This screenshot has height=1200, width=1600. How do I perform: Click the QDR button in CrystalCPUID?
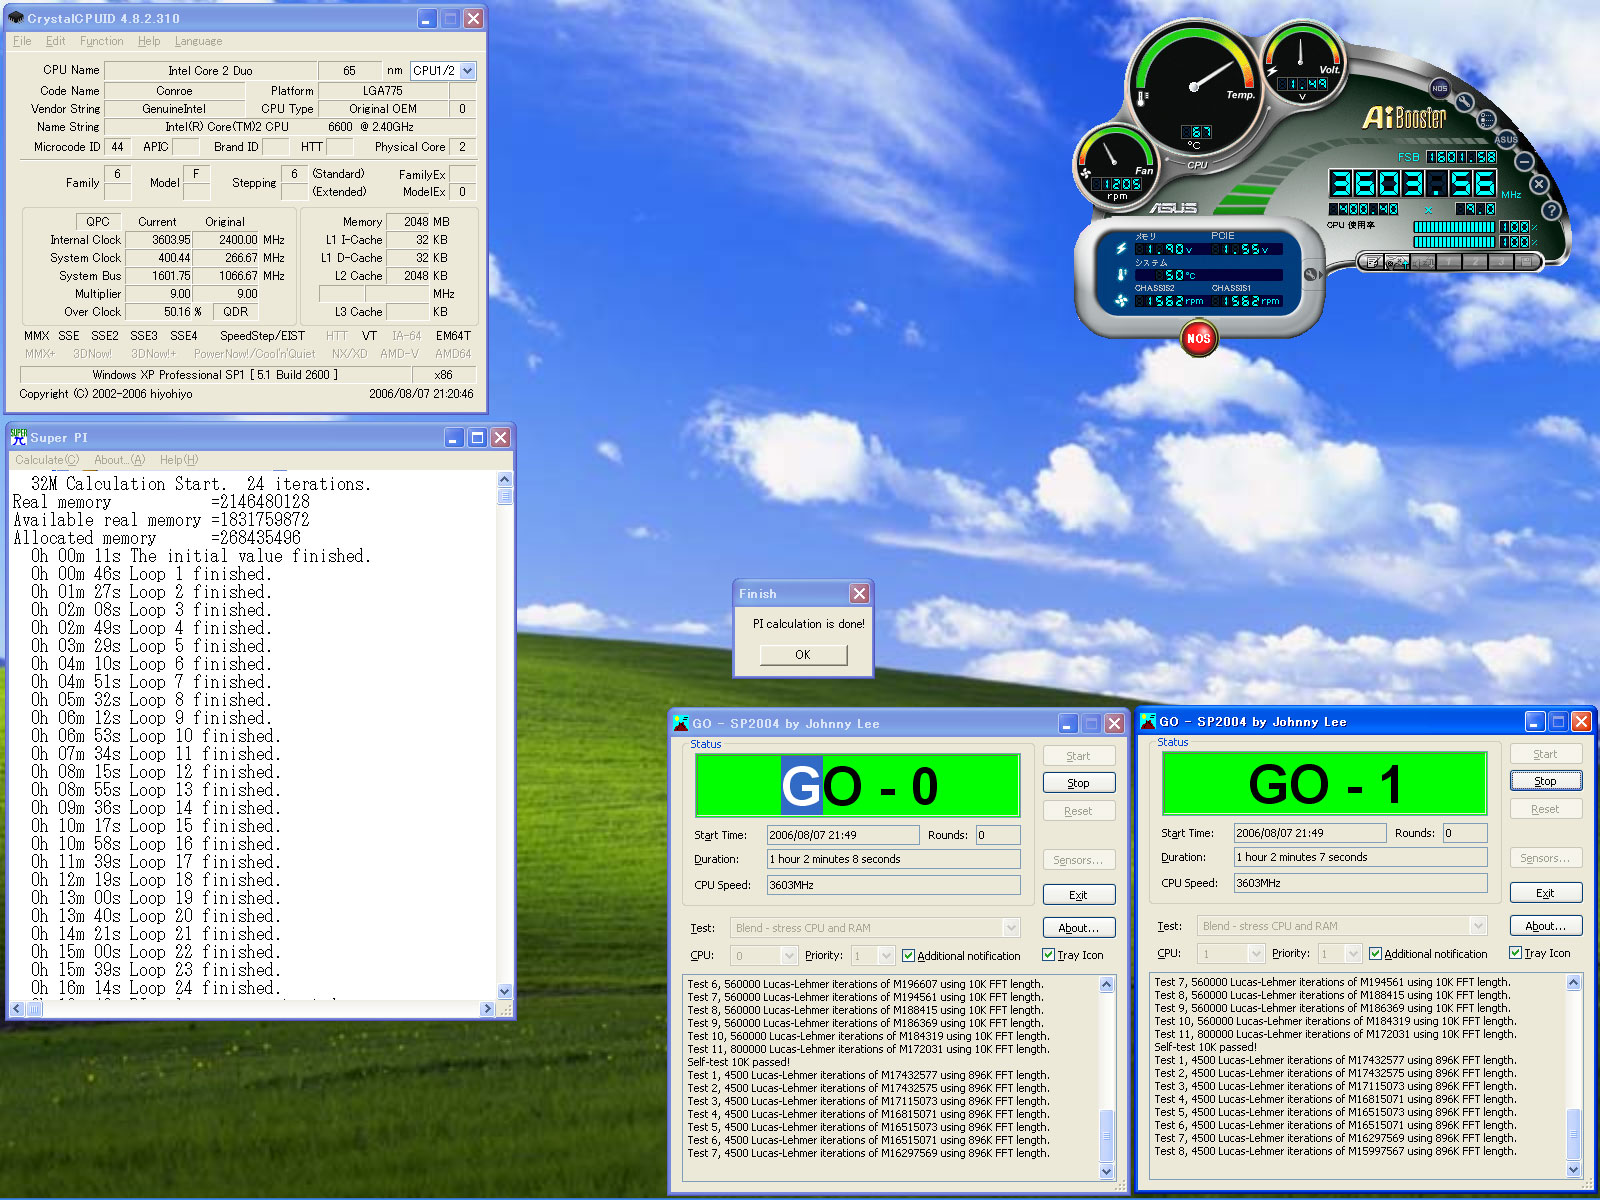click(x=236, y=312)
